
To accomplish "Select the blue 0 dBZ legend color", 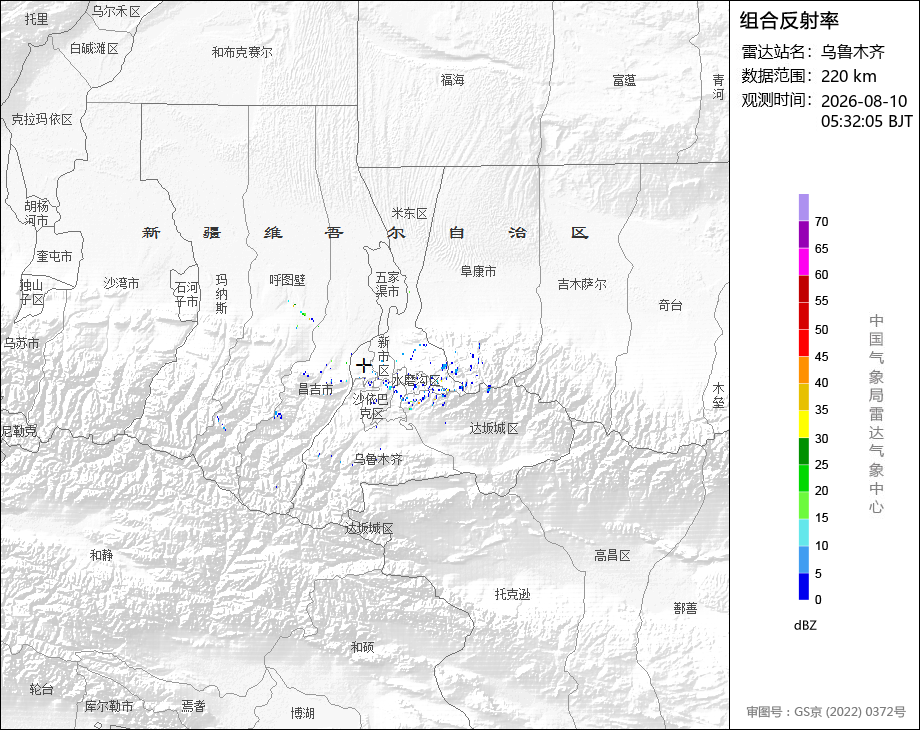I will pos(804,586).
